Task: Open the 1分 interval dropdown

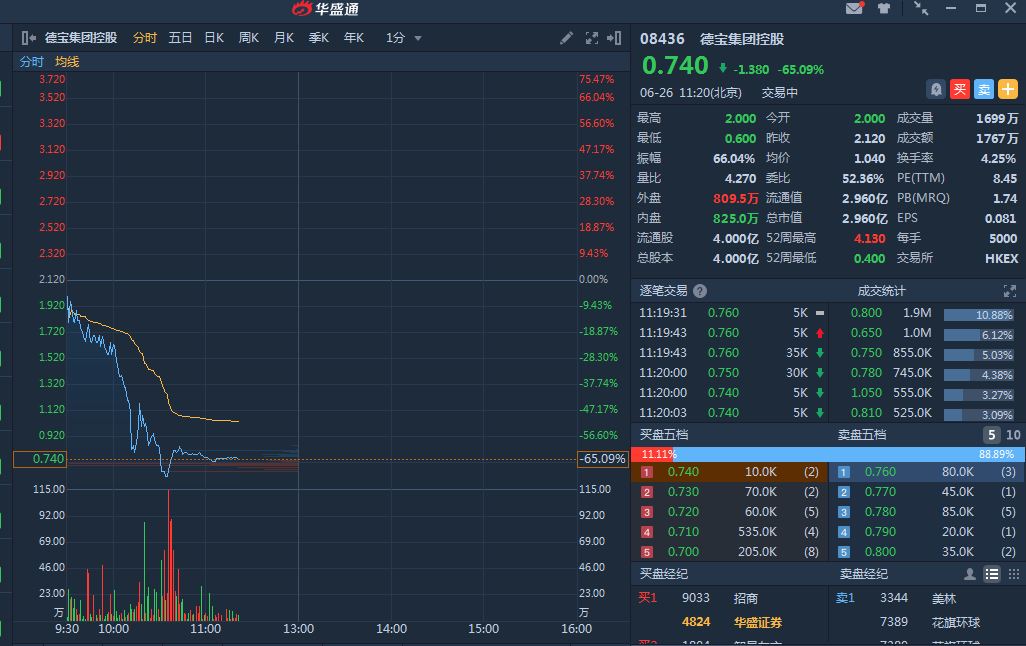Action: 403,38
